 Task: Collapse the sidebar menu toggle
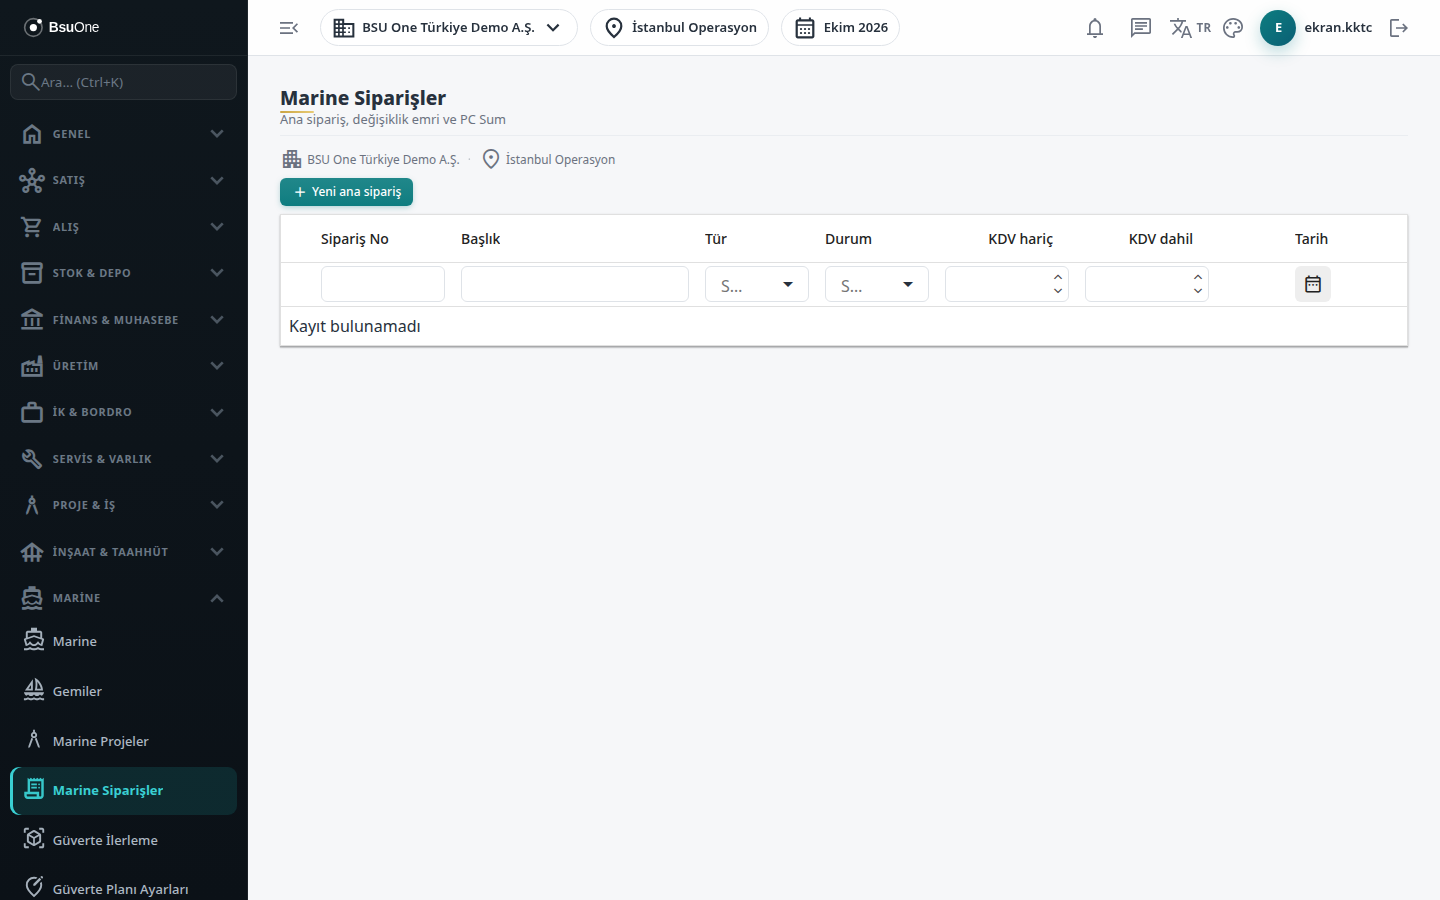pos(289,28)
